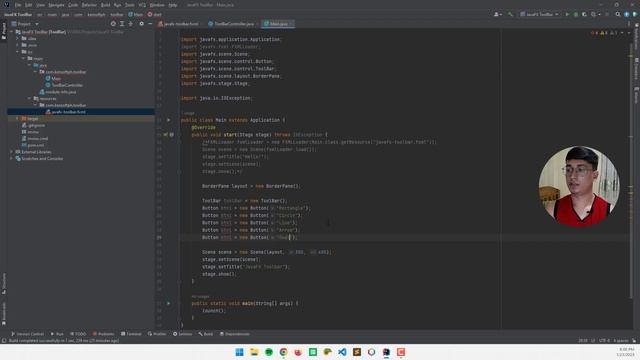640x360 pixels.
Task: Collapse all items in Project panel
Action: pyautogui.click(x=131, y=24)
